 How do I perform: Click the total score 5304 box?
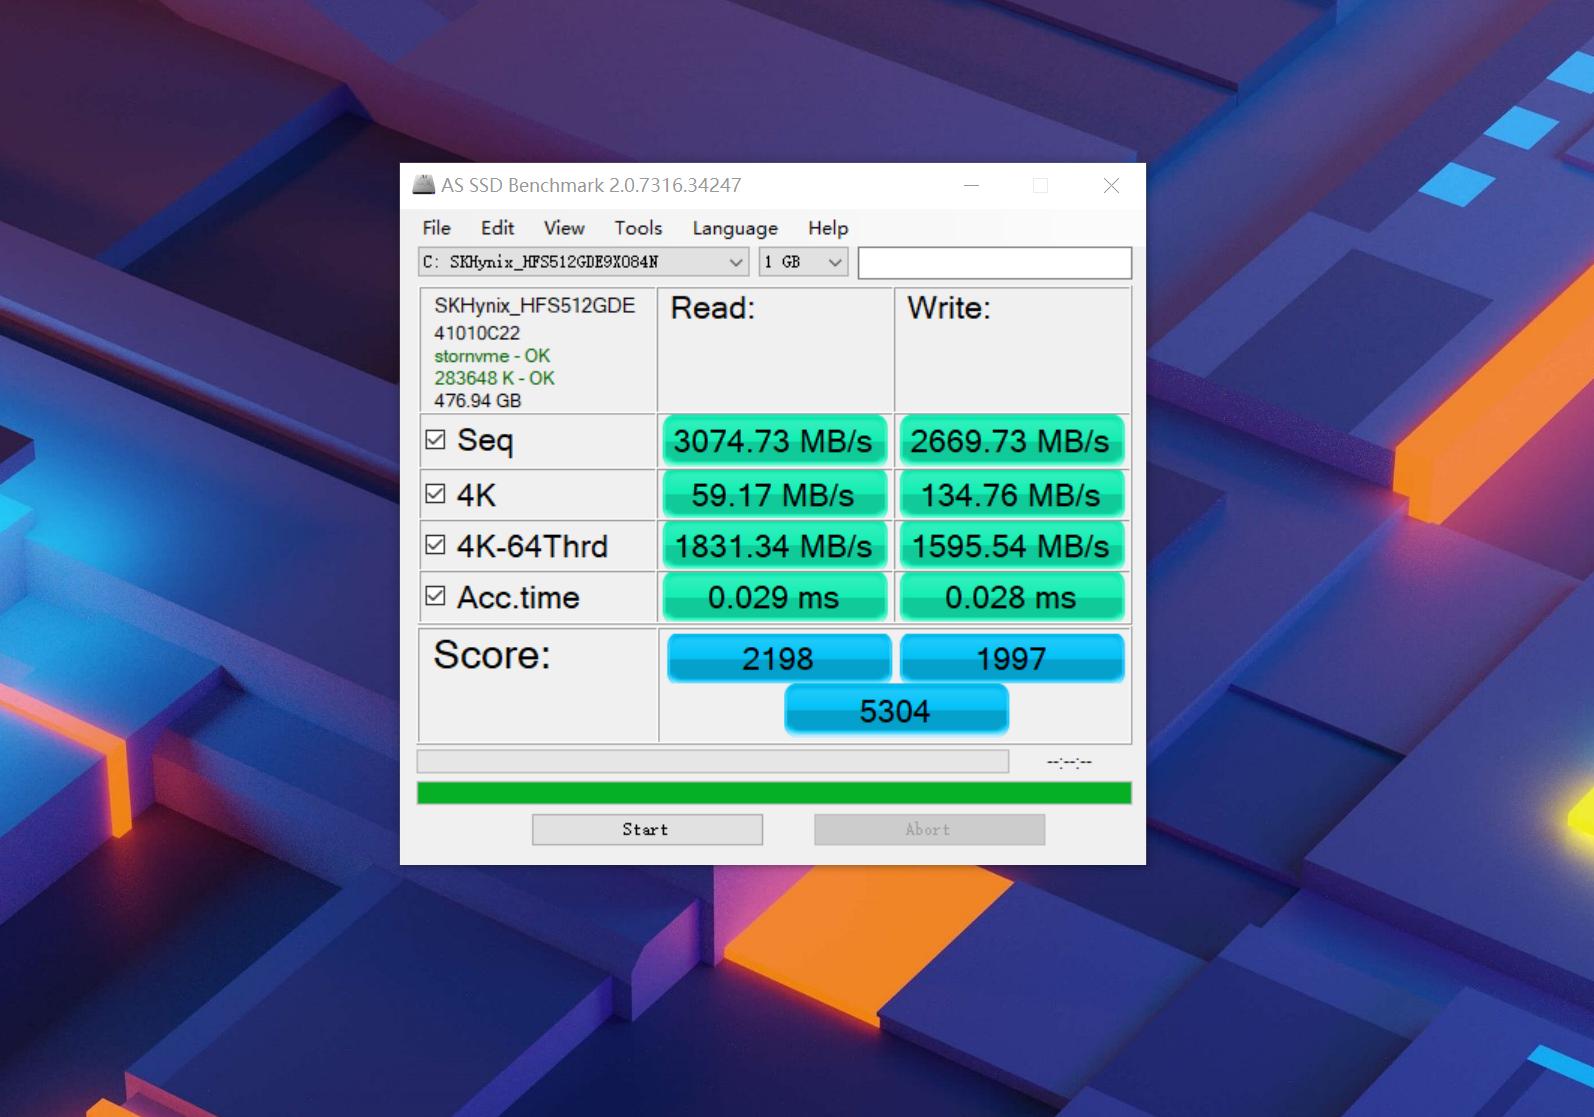[x=896, y=710]
